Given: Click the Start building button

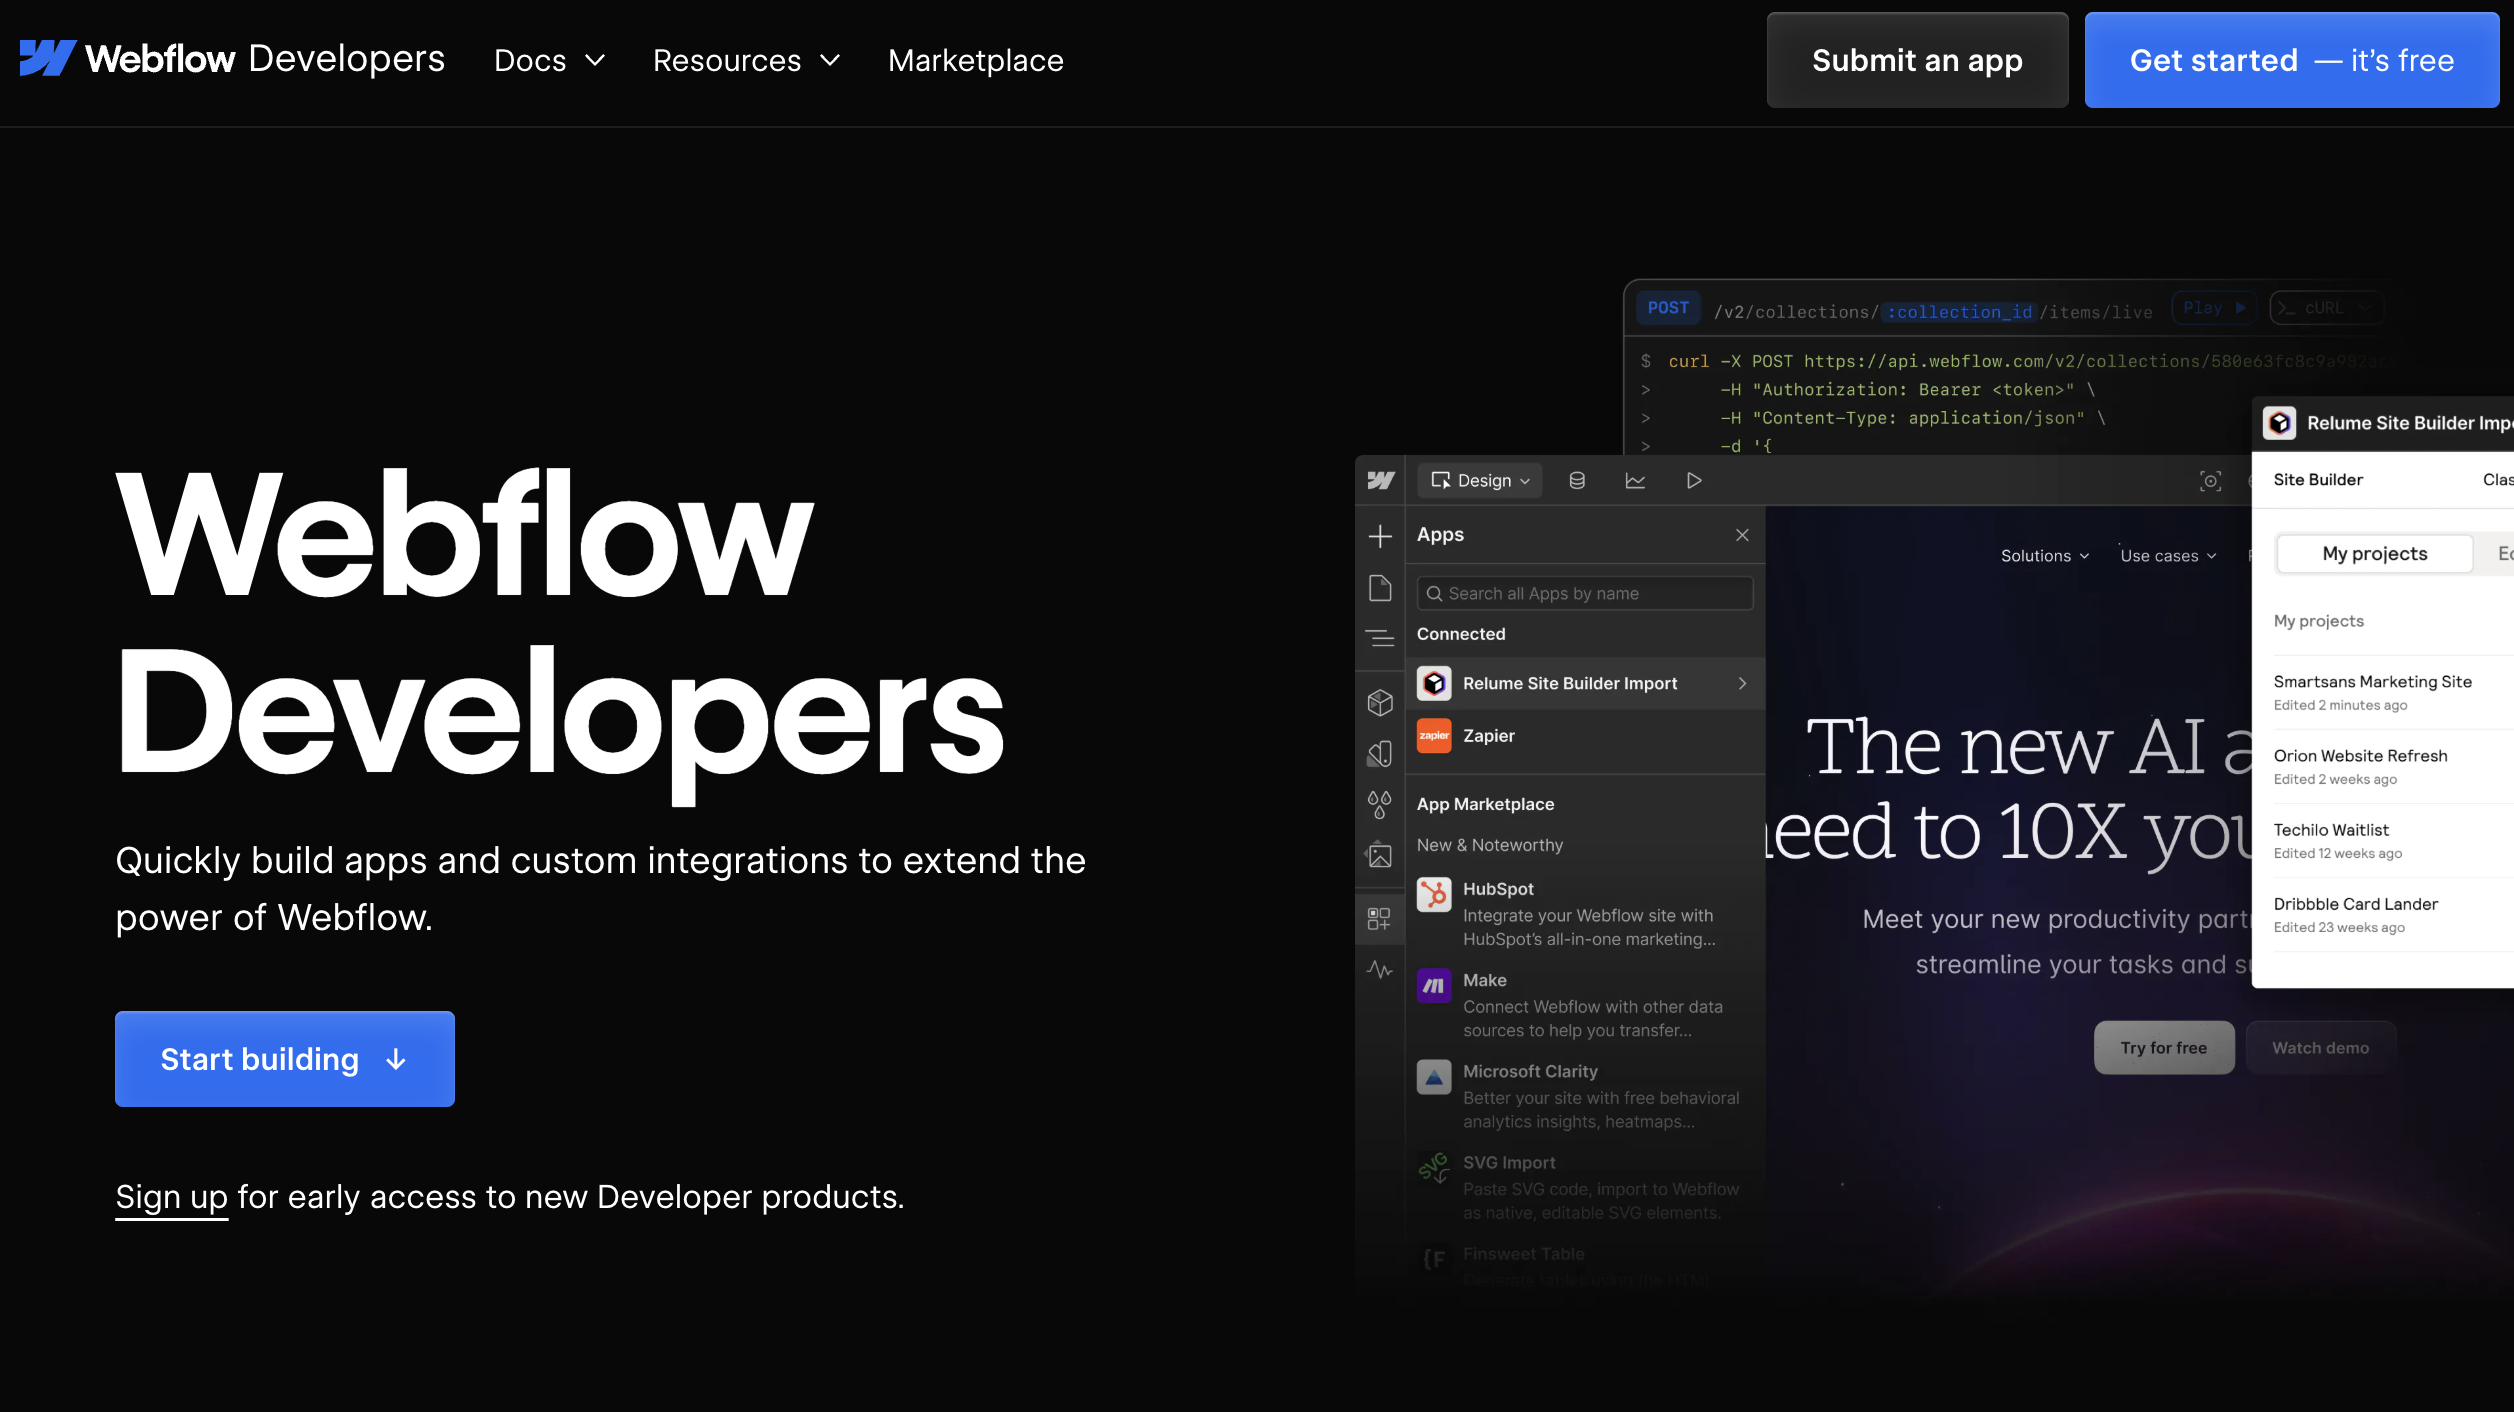Looking at the screenshot, I should [x=285, y=1059].
